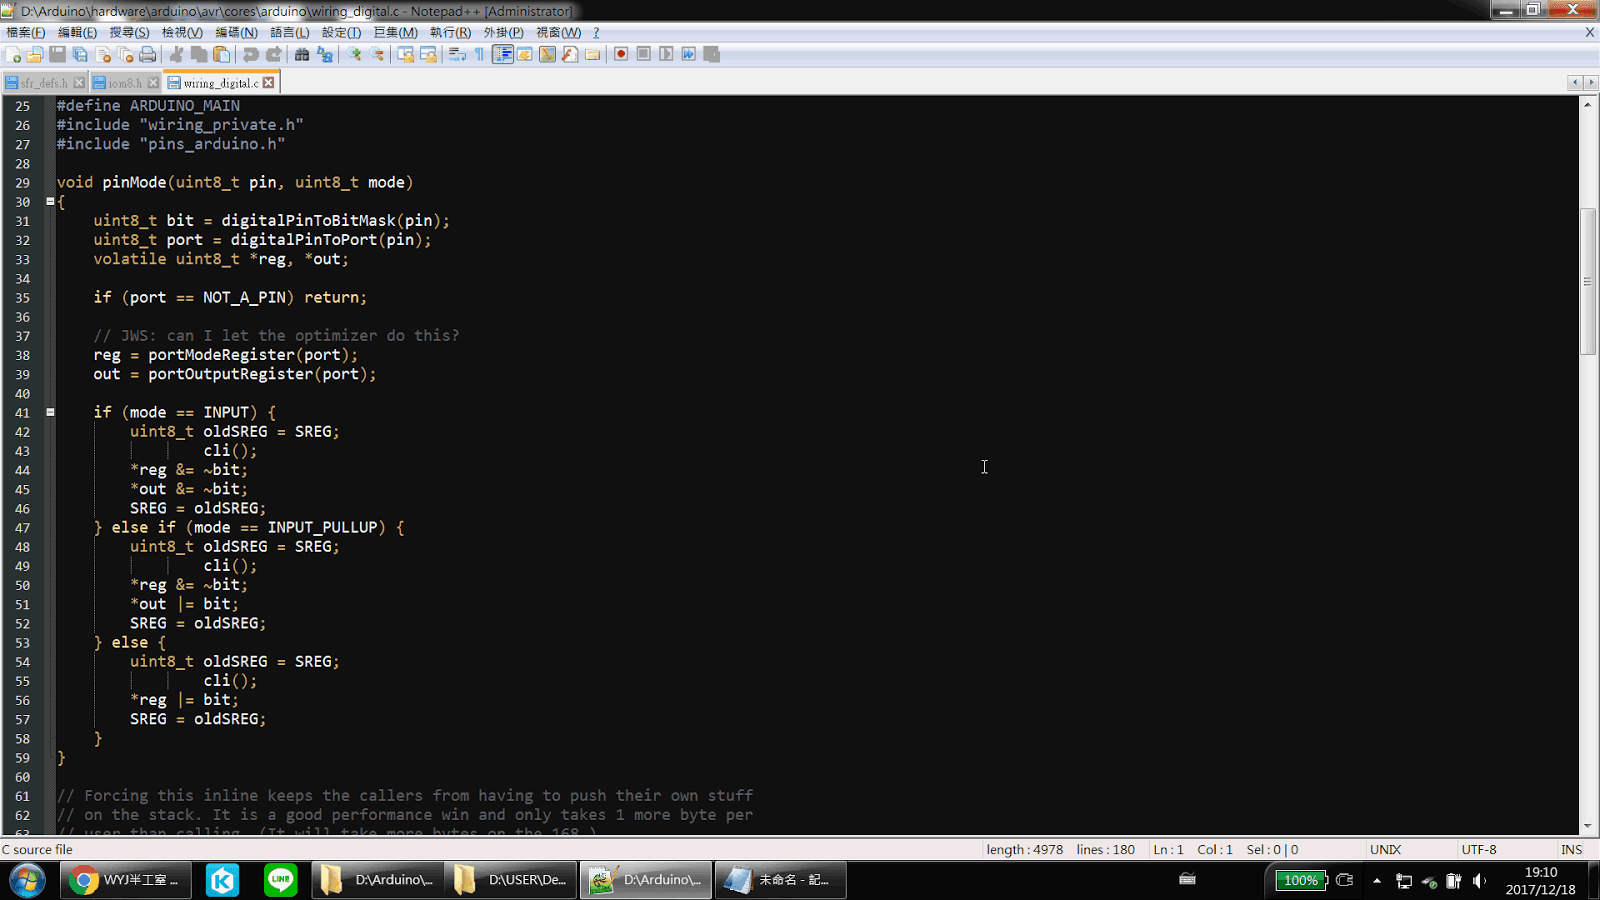
Task: Open LINE from the taskbar
Action: (280, 880)
